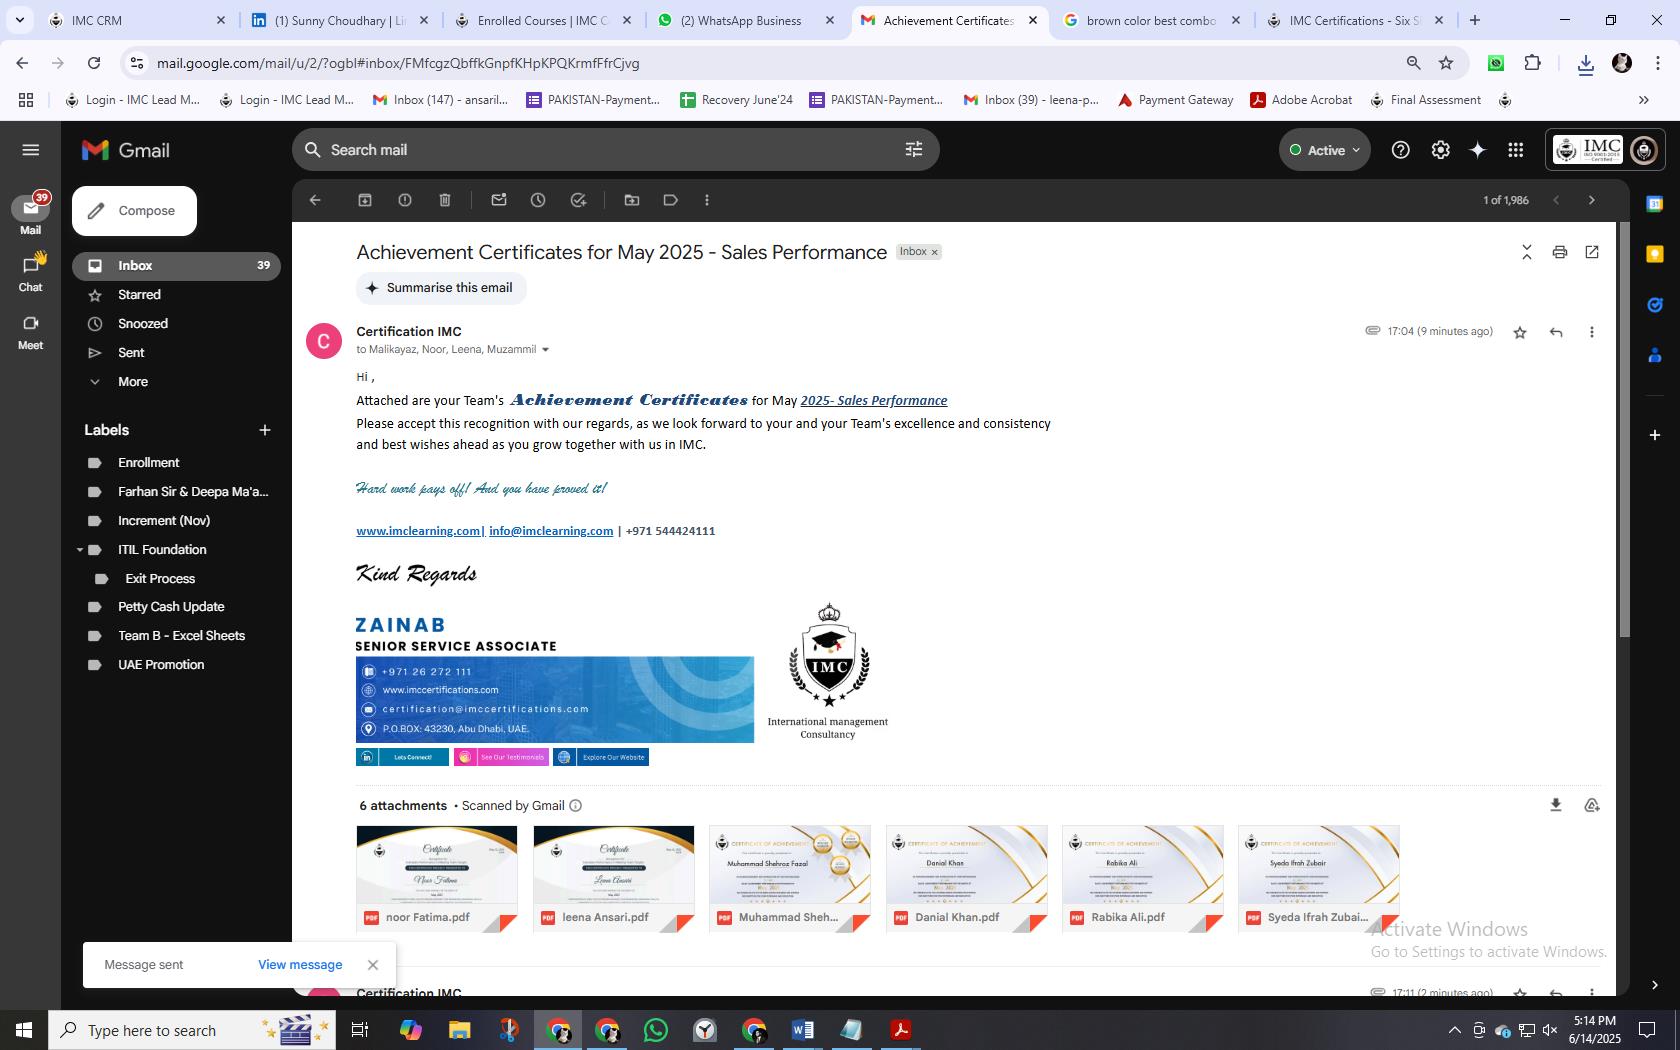The width and height of the screenshot is (1680, 1050).
Task: Create new label plus icon
Action: [265, 430]
